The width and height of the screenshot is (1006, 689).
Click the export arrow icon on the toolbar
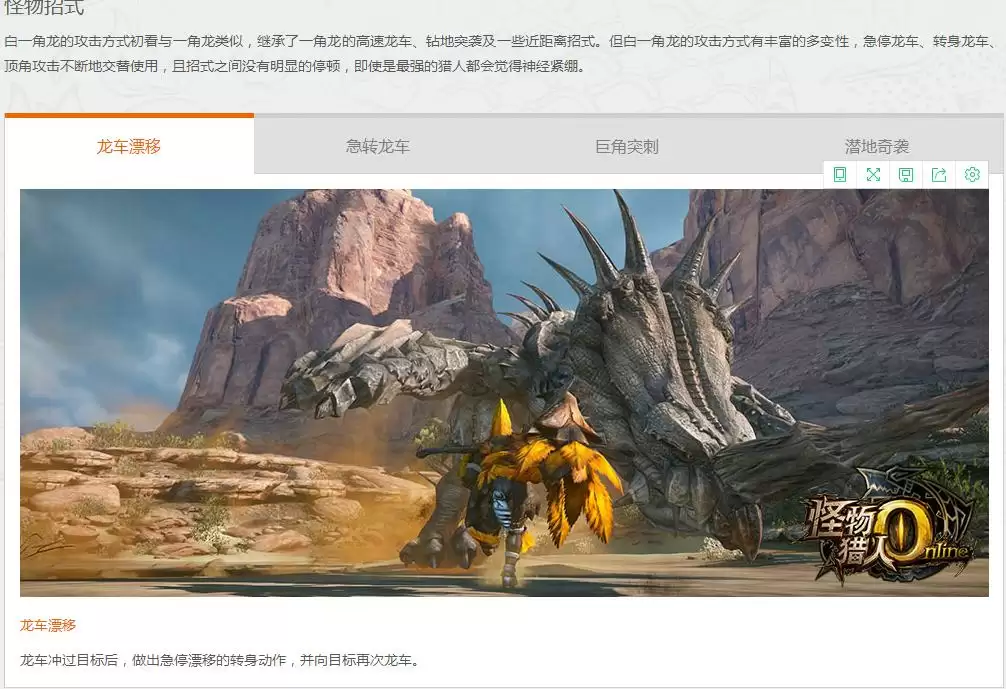(938, 175)
